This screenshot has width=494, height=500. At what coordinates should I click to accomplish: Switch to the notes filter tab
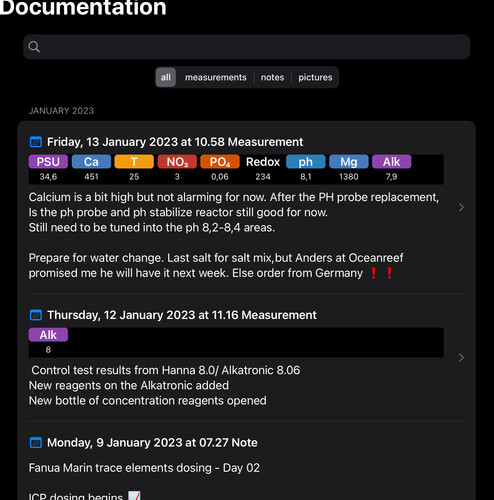click(272, 77)
